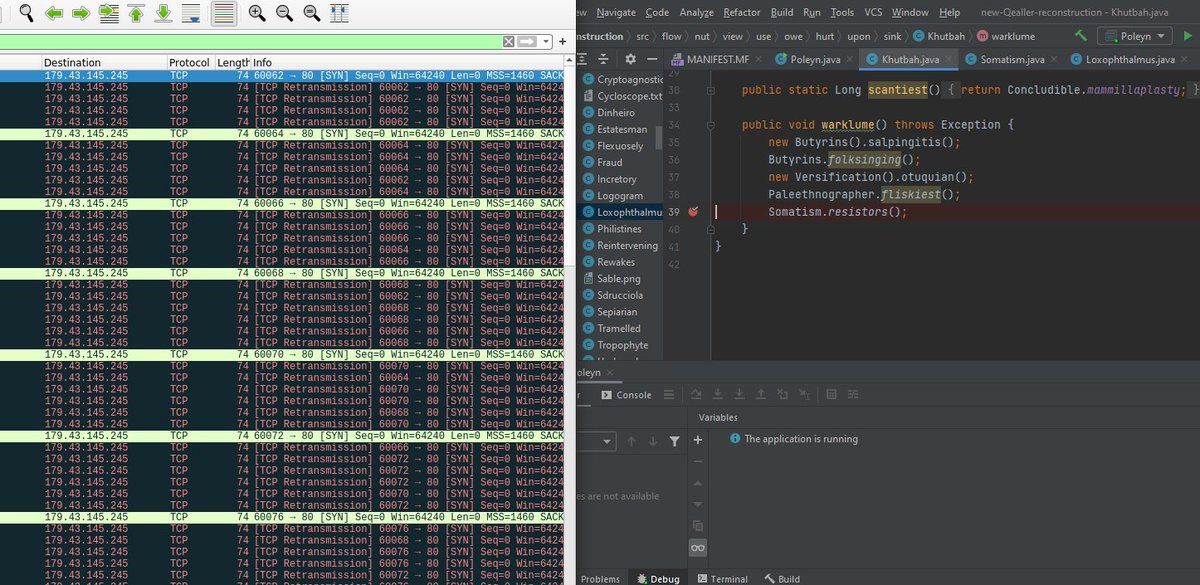The width and height of the screenshot is (1200, 585).
Task: Click Wireshark's resize columns icon
Action: click(339, 13)
